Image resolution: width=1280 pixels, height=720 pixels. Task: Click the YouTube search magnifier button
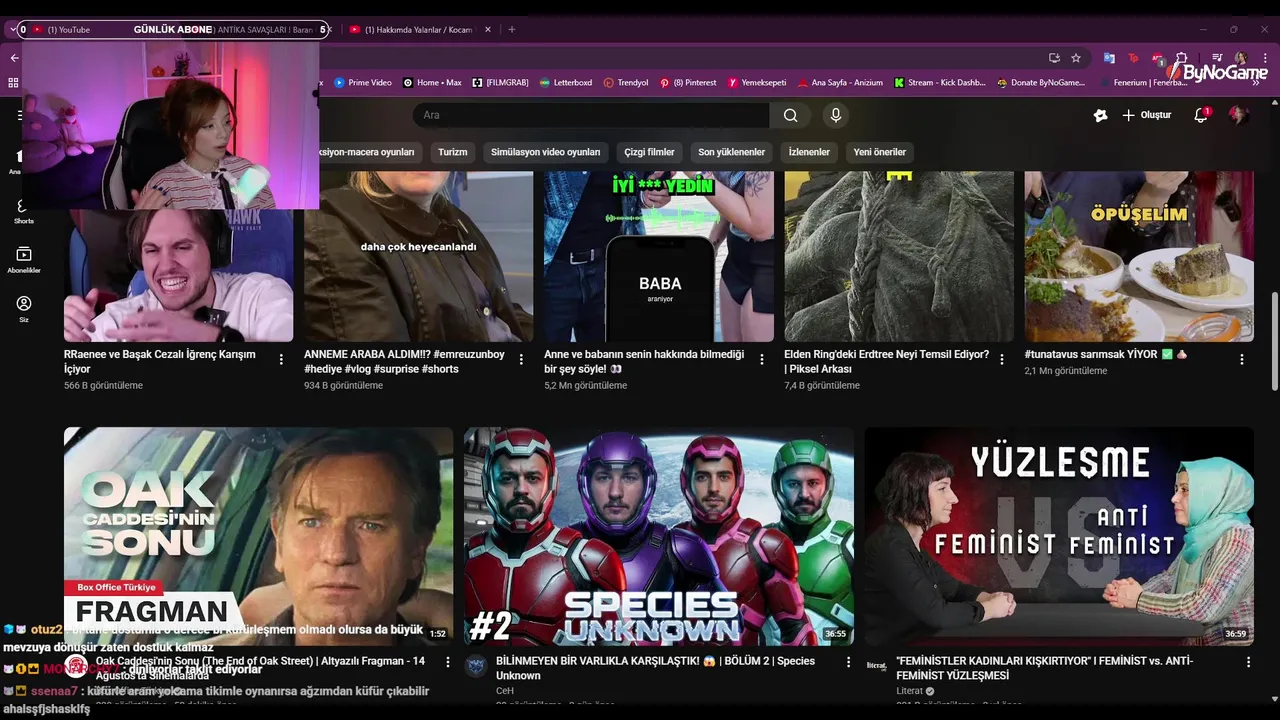click(x=790, y=115)
